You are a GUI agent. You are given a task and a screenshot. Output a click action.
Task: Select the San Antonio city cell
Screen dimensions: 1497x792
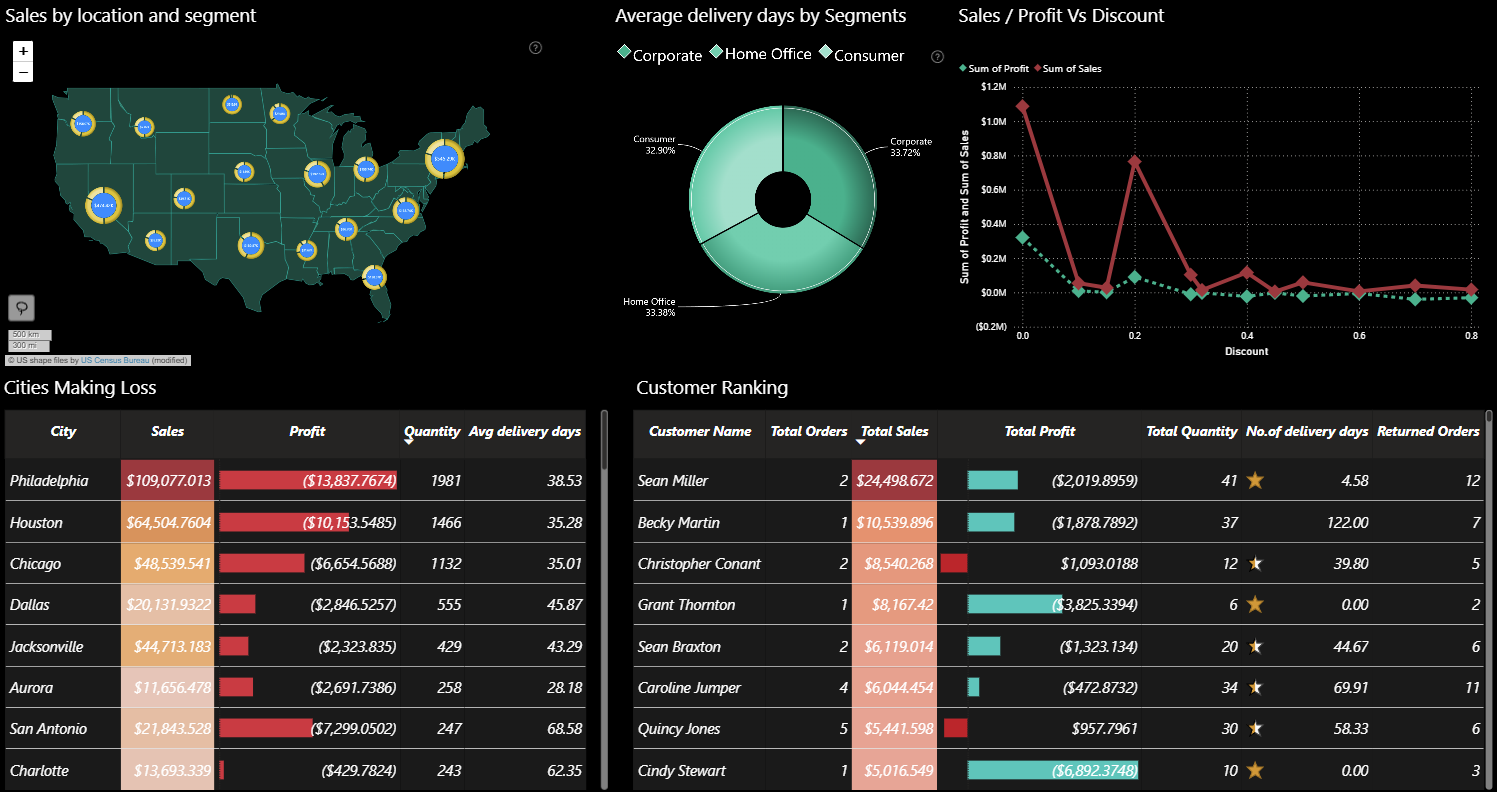coord(63,729)
